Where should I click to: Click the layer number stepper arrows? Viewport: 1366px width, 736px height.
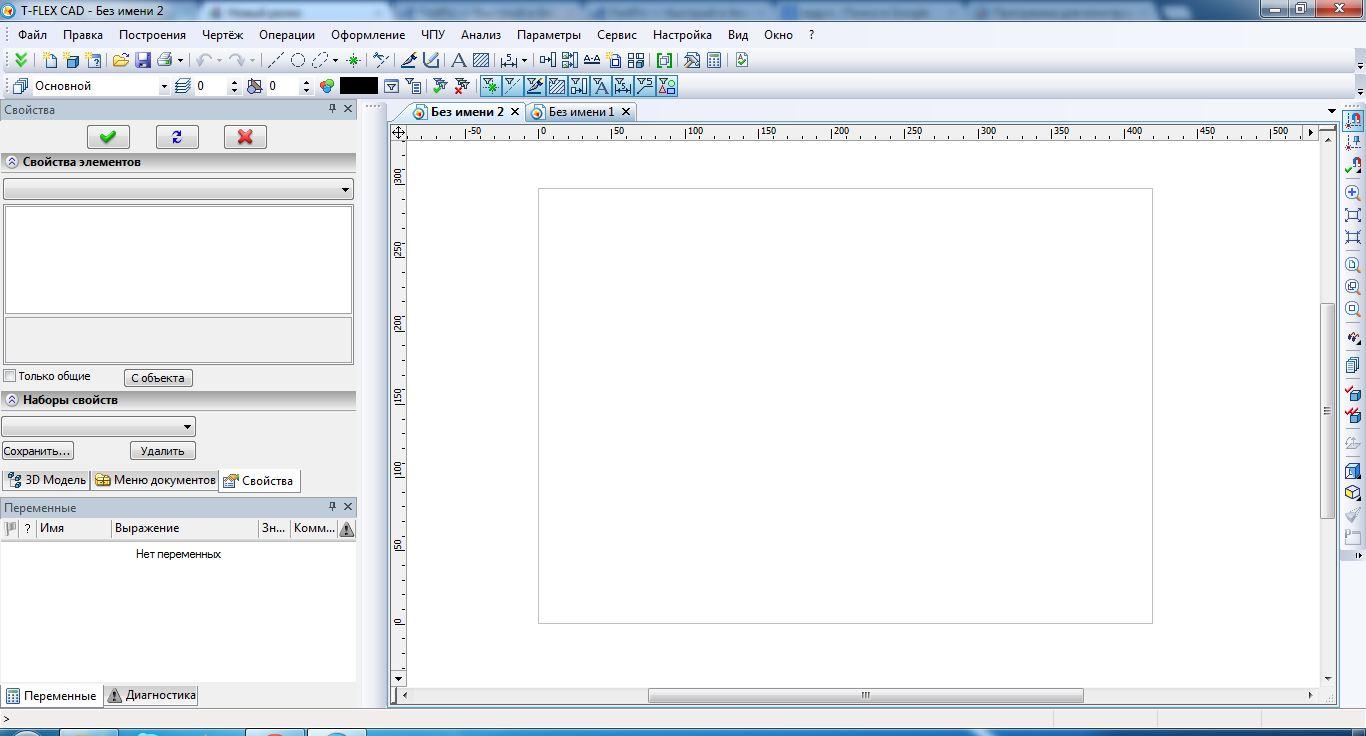234,86
